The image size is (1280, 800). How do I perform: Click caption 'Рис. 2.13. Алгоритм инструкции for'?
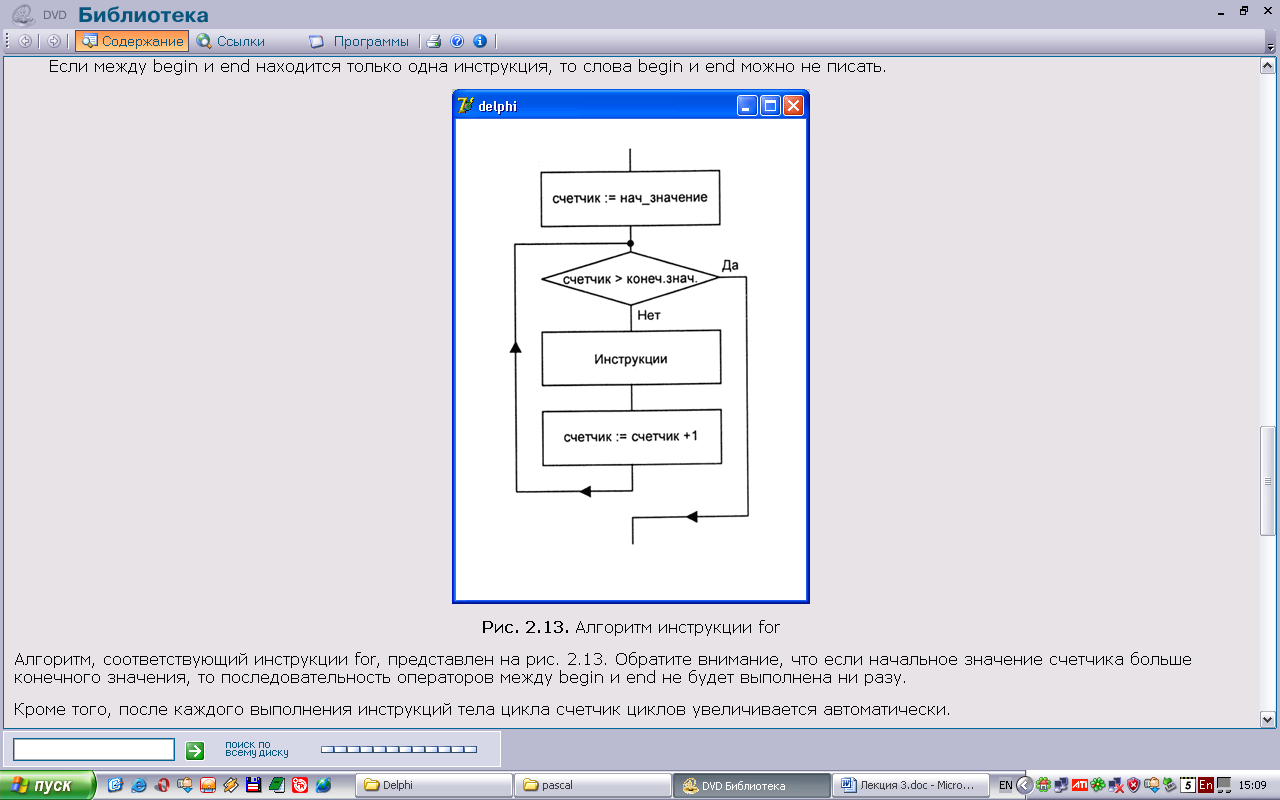tap(630, 627)
